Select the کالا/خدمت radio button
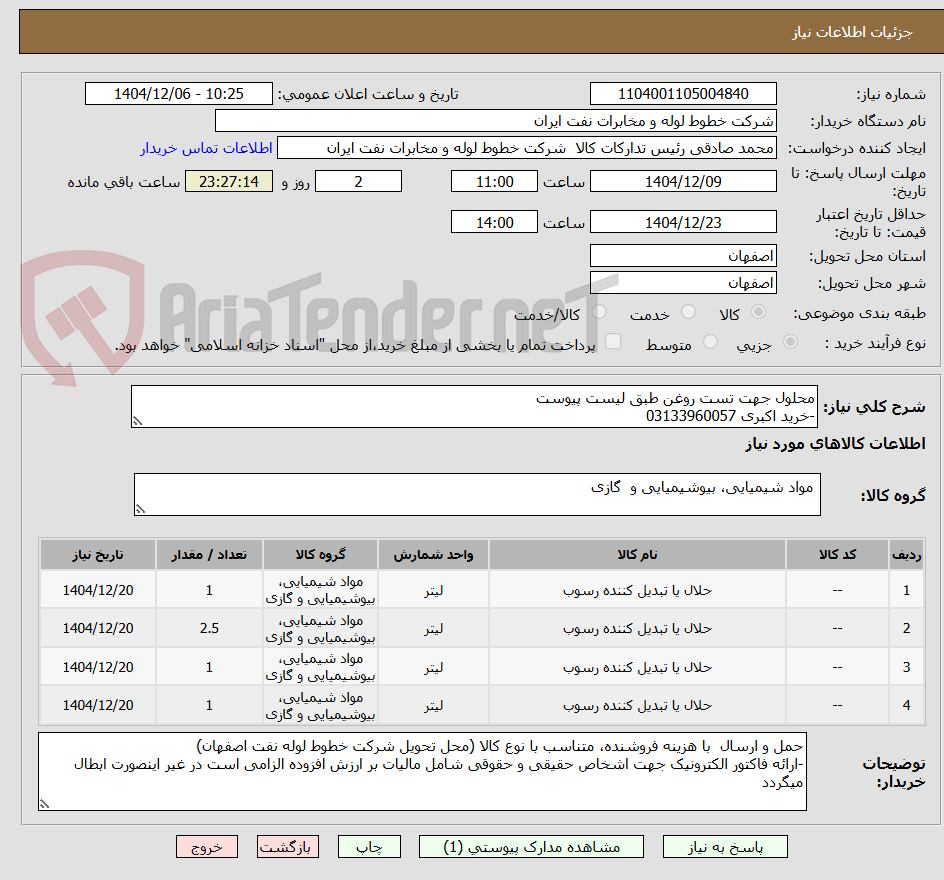Screen dimensions: 944x880 599,312
